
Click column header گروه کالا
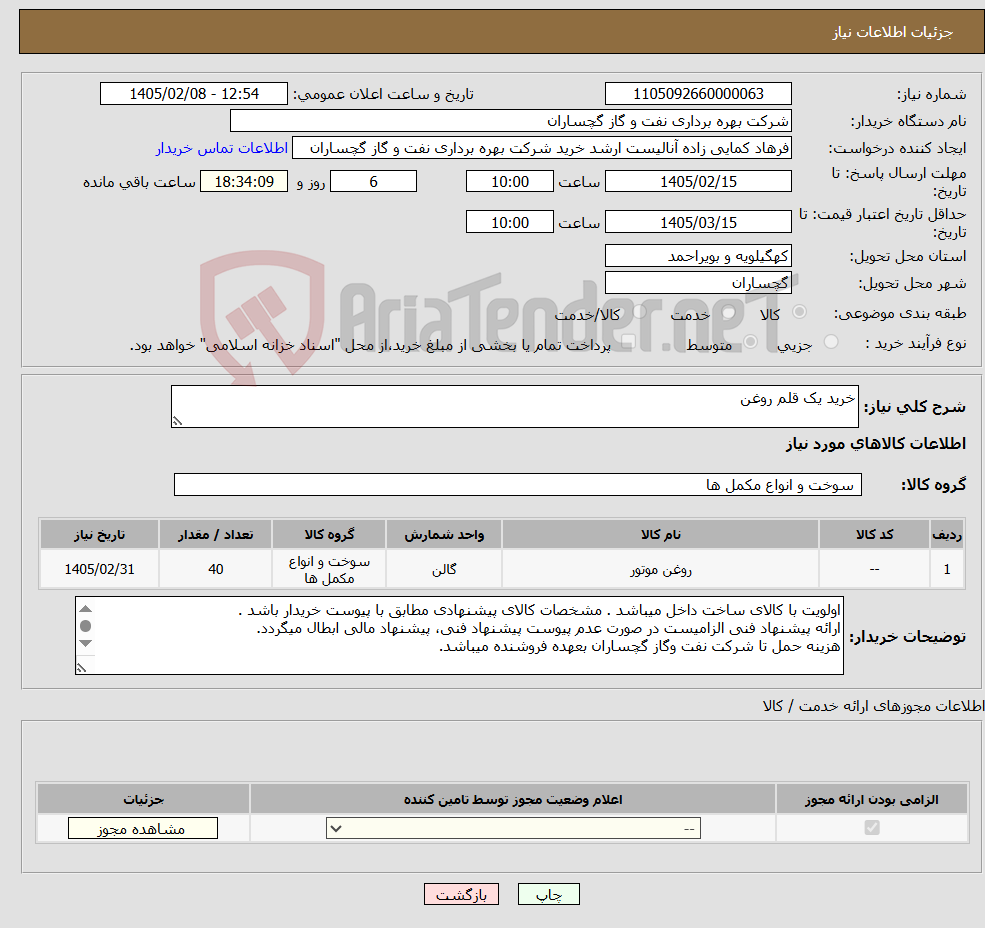point(329,534)
